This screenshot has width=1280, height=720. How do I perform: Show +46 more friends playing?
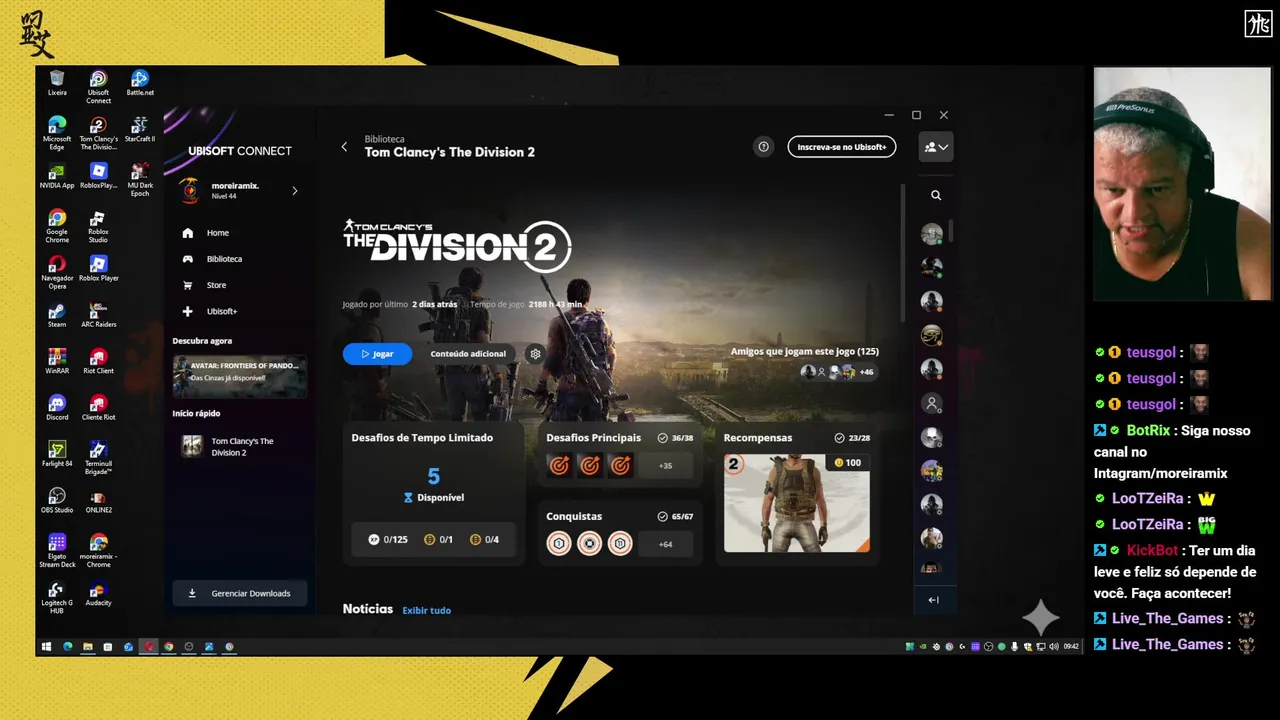866,372
